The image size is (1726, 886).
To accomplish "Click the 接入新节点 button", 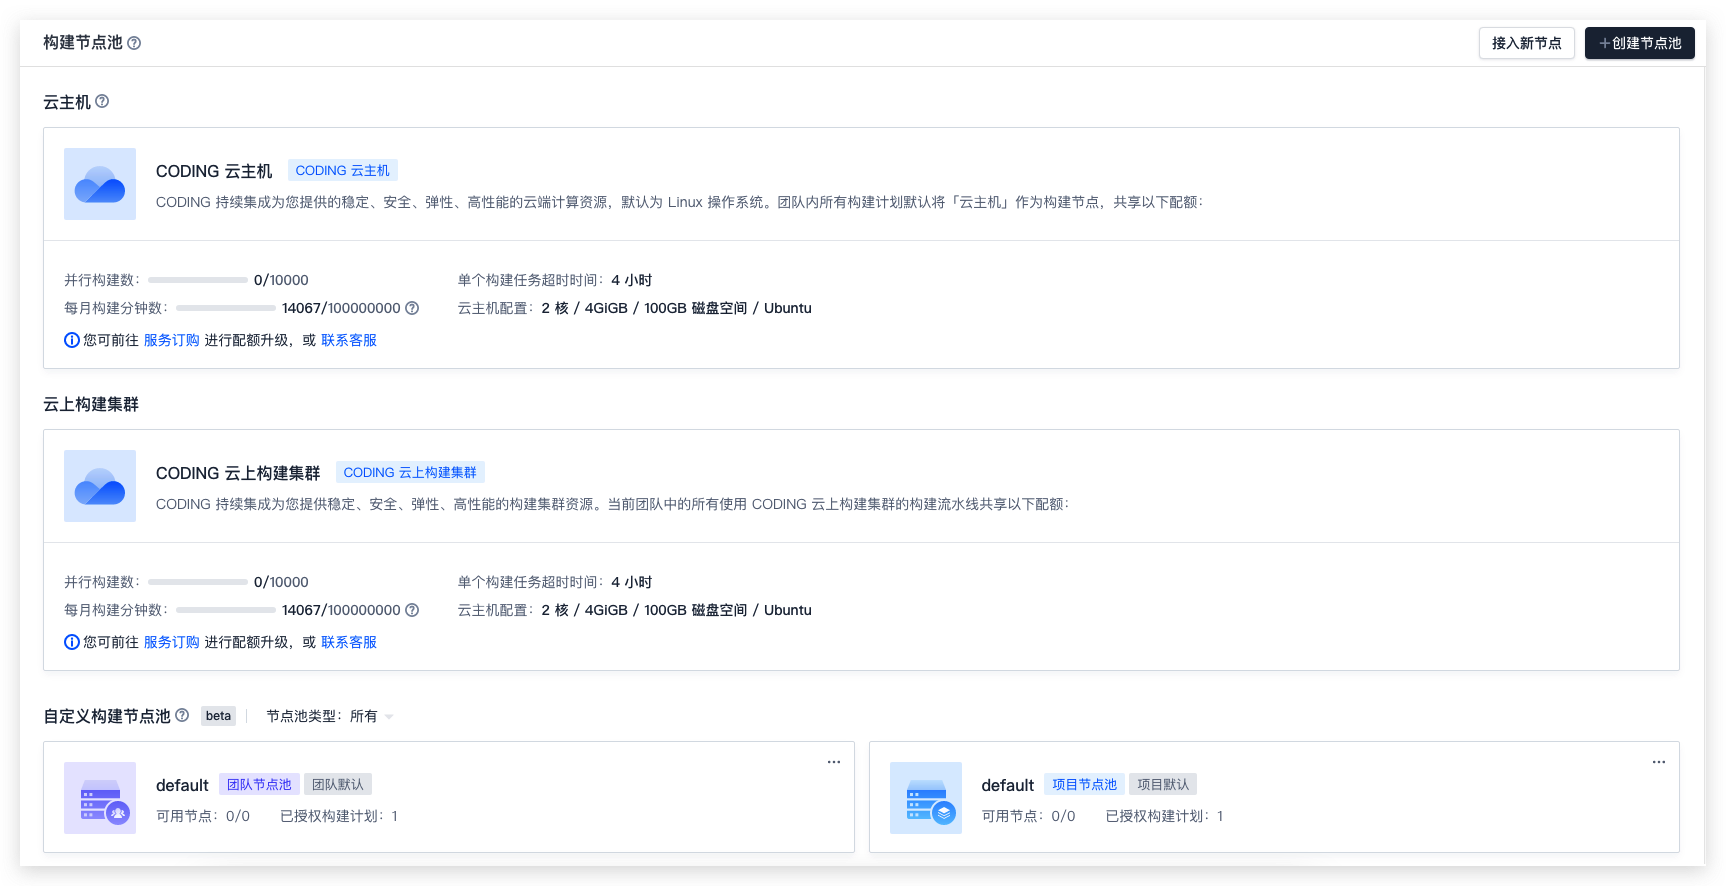I will (x=1527, y=43).
